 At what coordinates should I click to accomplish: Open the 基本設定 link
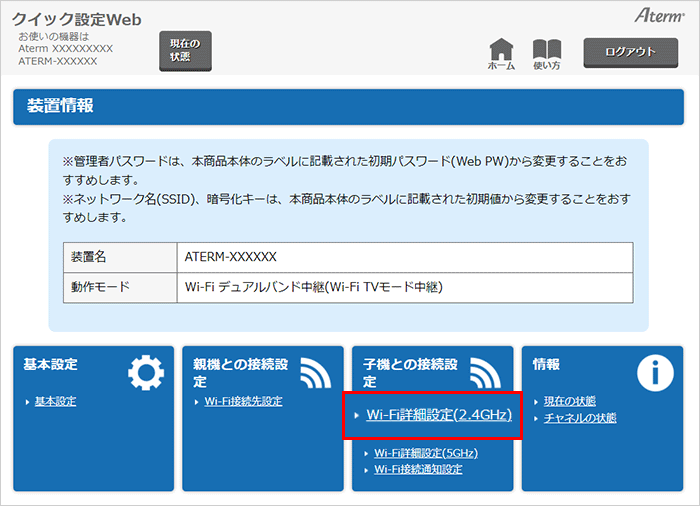(x=55, y=402)
